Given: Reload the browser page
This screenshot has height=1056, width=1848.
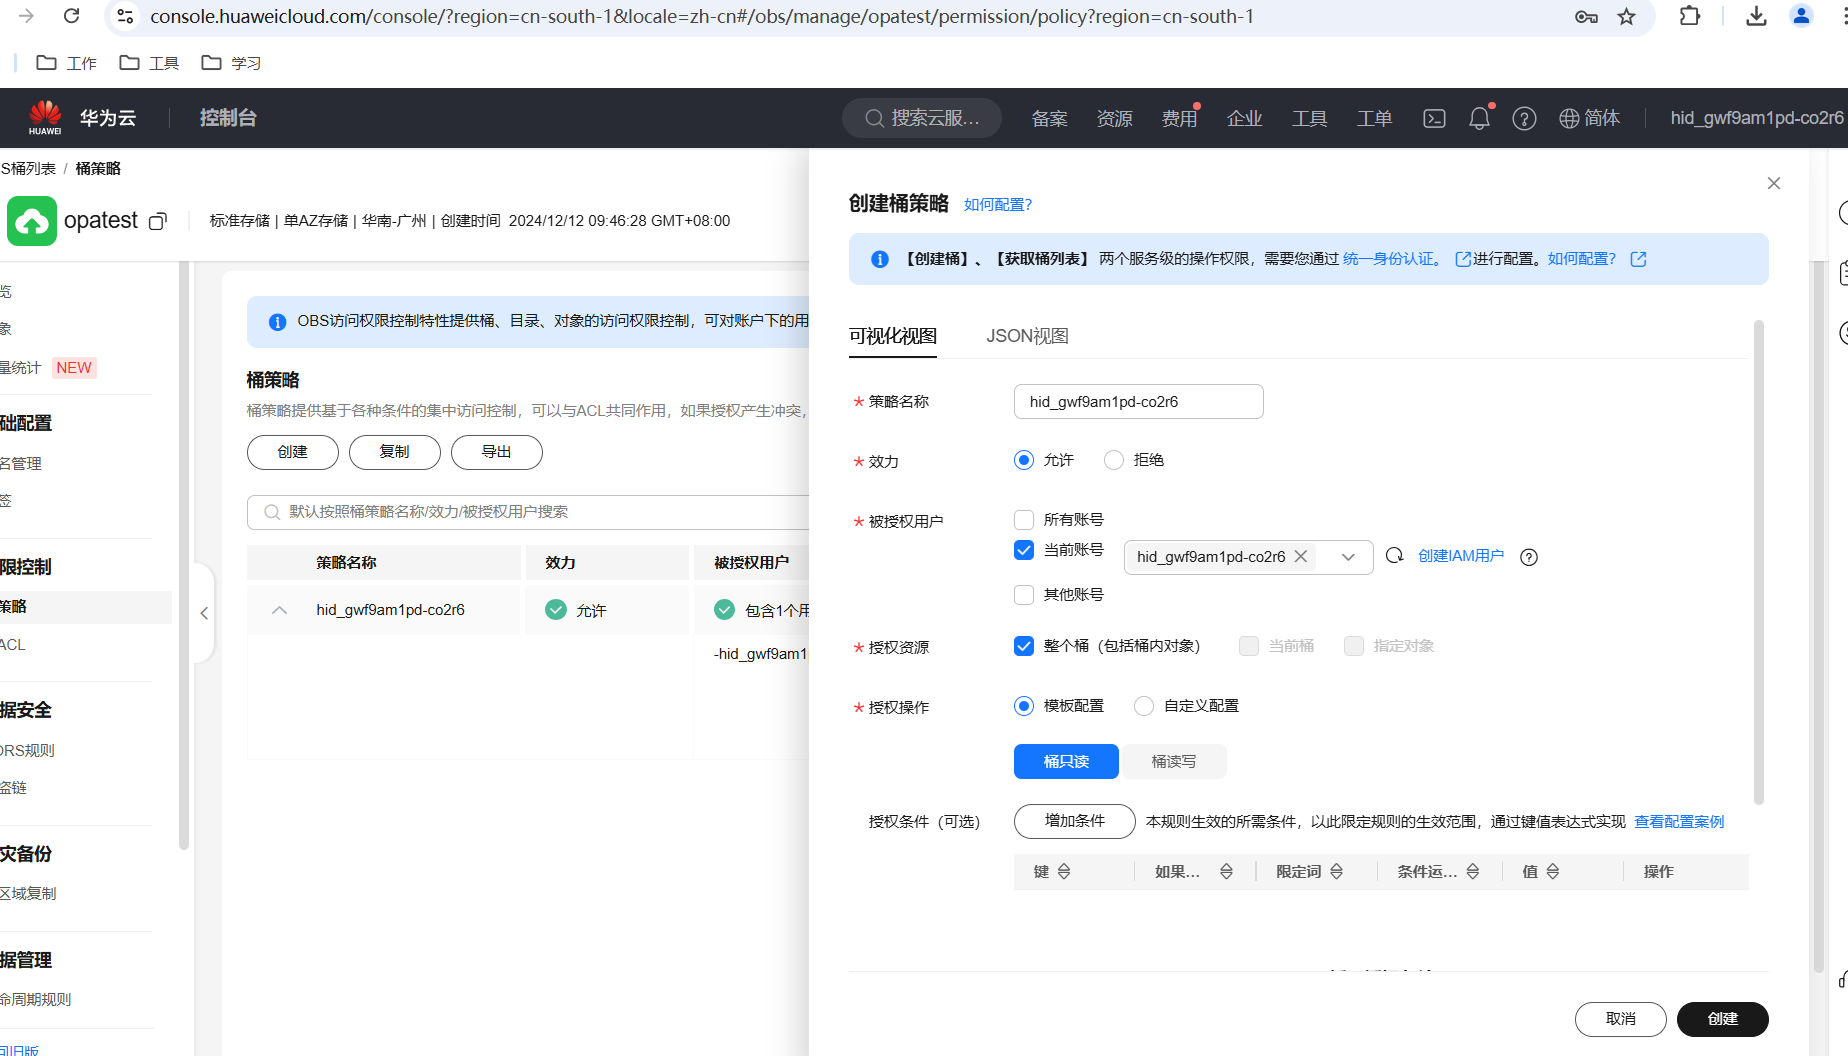Looking at the screenshot, I should 71,16.
